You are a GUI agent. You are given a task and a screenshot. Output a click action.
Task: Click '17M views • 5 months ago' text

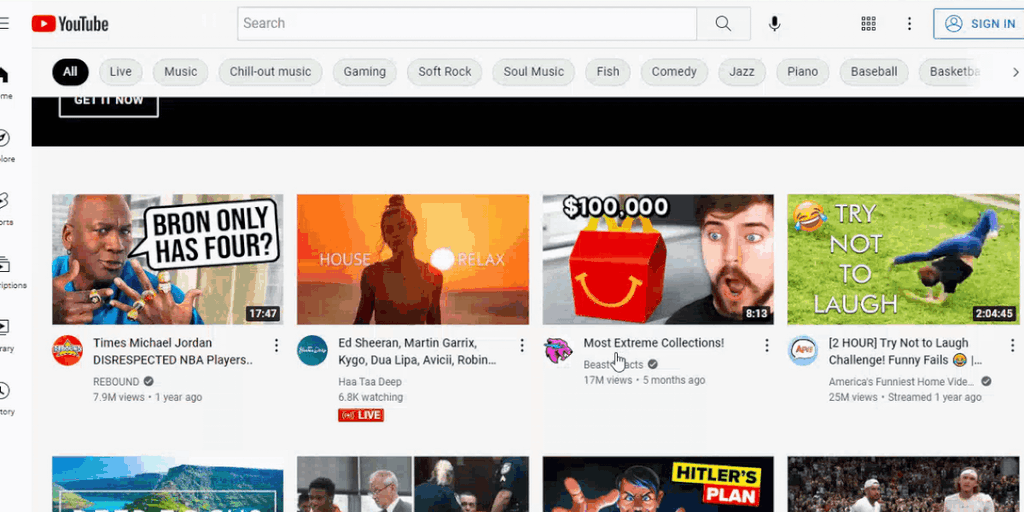click(644, 380)
